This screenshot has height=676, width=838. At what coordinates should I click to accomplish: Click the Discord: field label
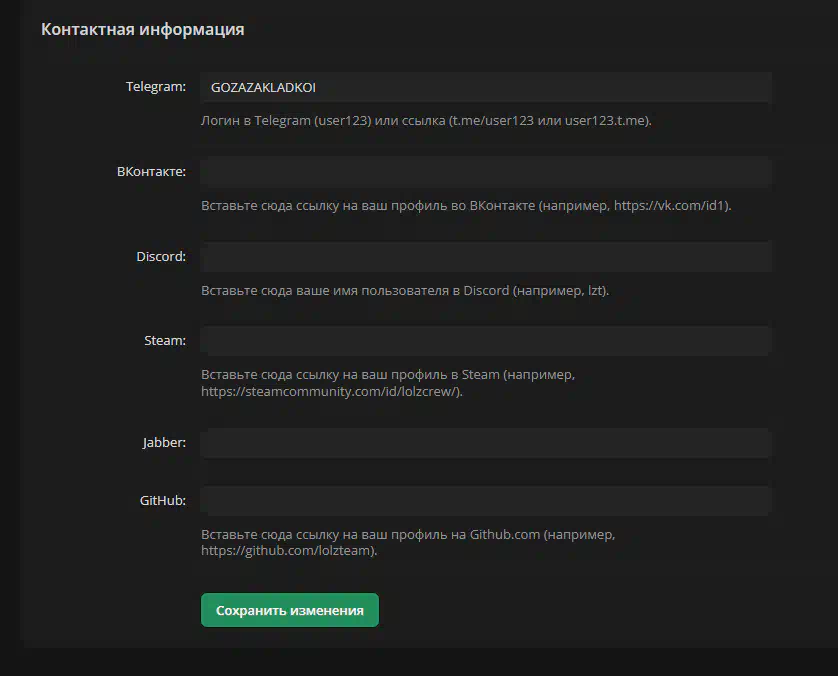(x=161, y=257)
